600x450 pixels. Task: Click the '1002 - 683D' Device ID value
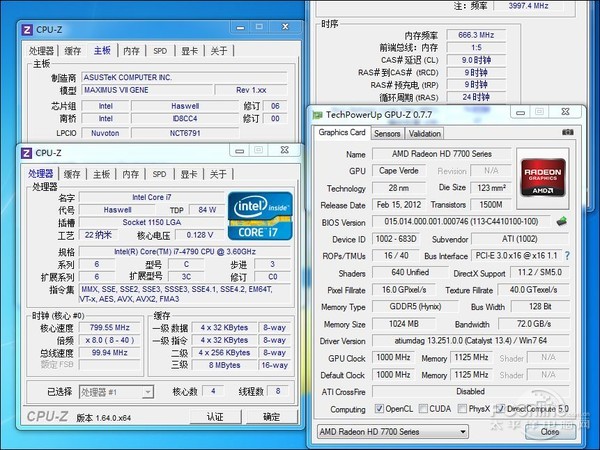(x=396, y=239)
